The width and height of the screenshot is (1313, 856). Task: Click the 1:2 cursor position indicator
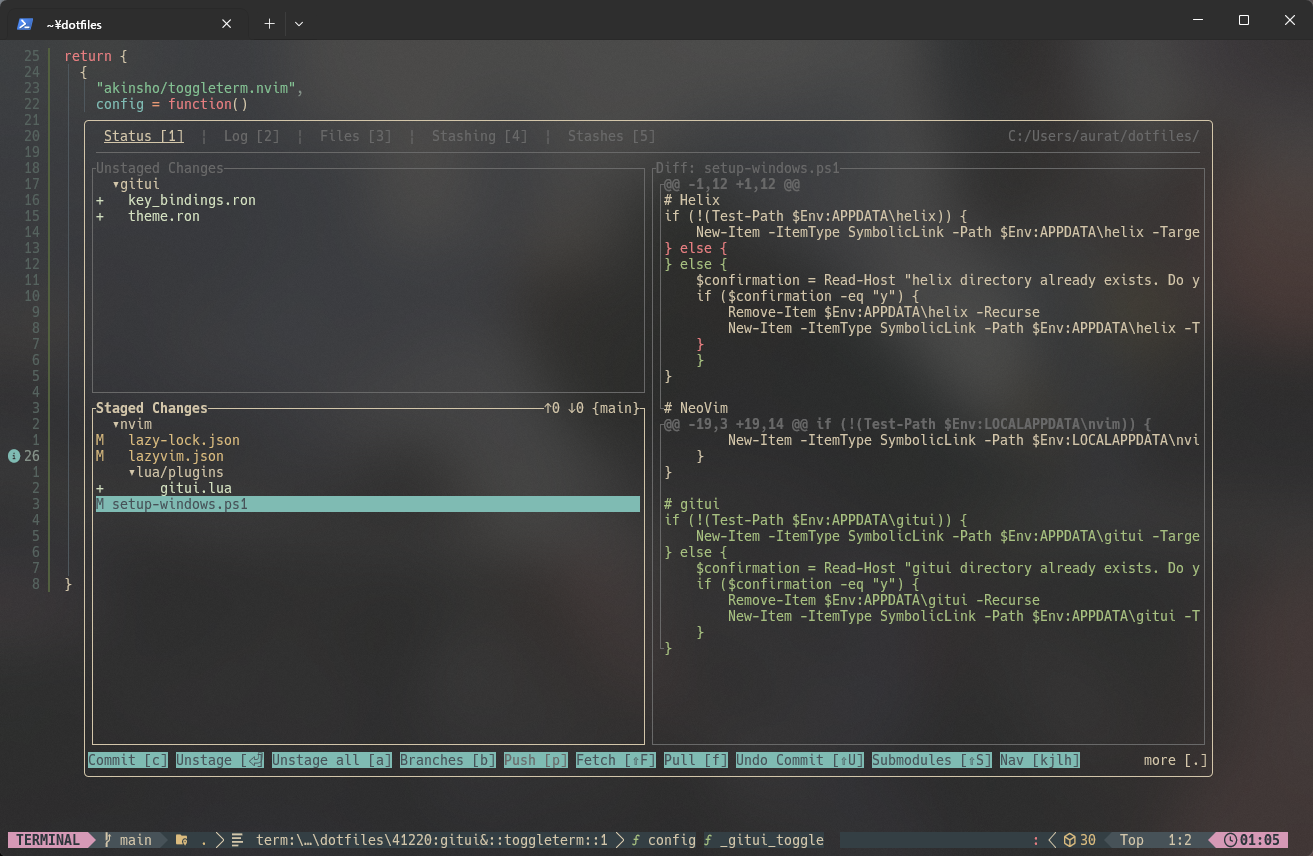[1180, 840]
